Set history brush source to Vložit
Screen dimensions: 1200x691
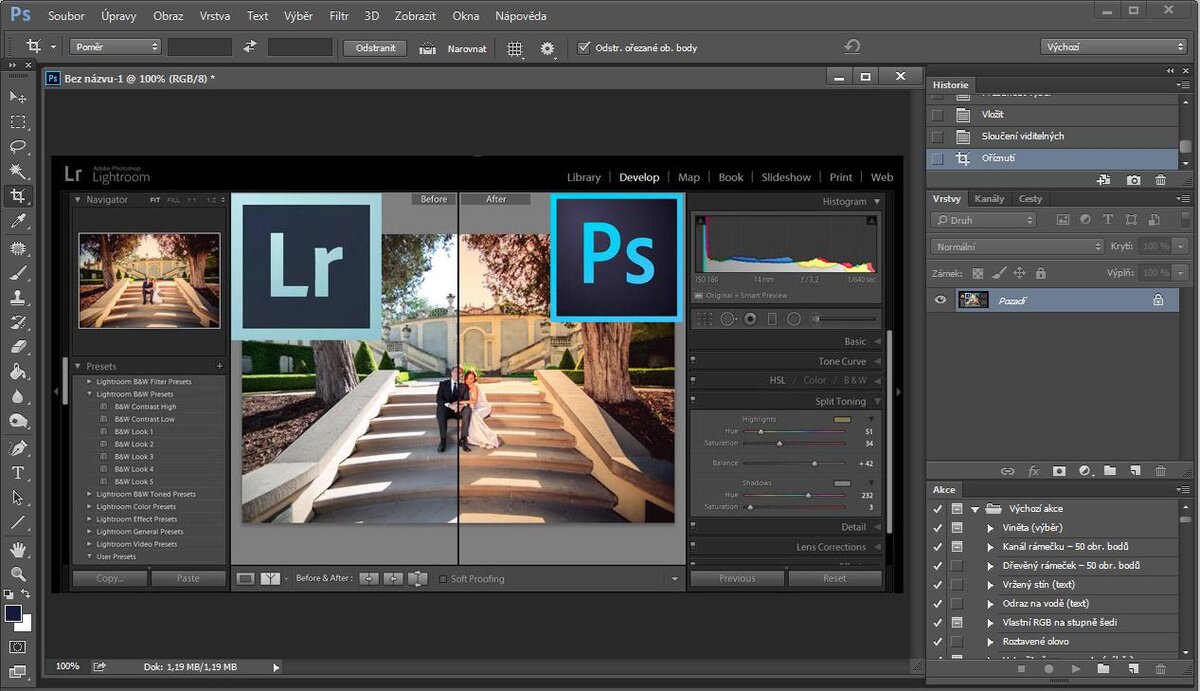point(937,114)
